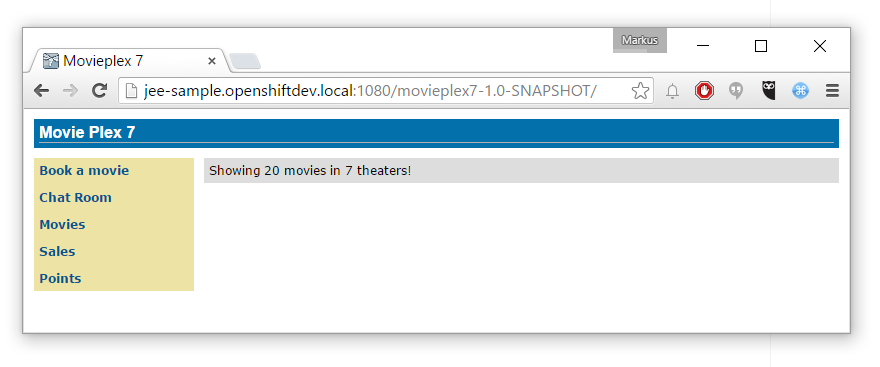
Task: Open the Points link
Action: tap(60, 278)
